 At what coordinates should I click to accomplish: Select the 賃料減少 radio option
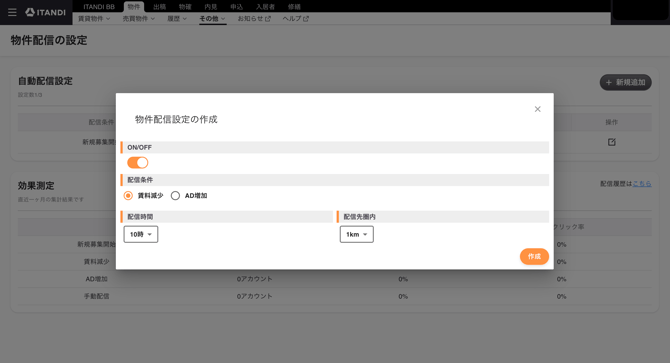[128, 196]
